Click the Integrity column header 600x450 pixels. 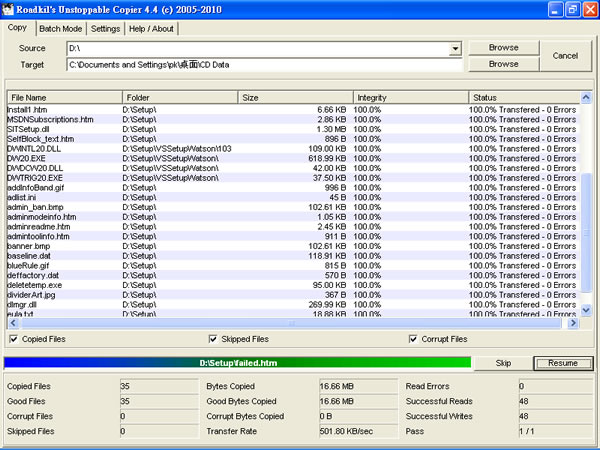410,97
